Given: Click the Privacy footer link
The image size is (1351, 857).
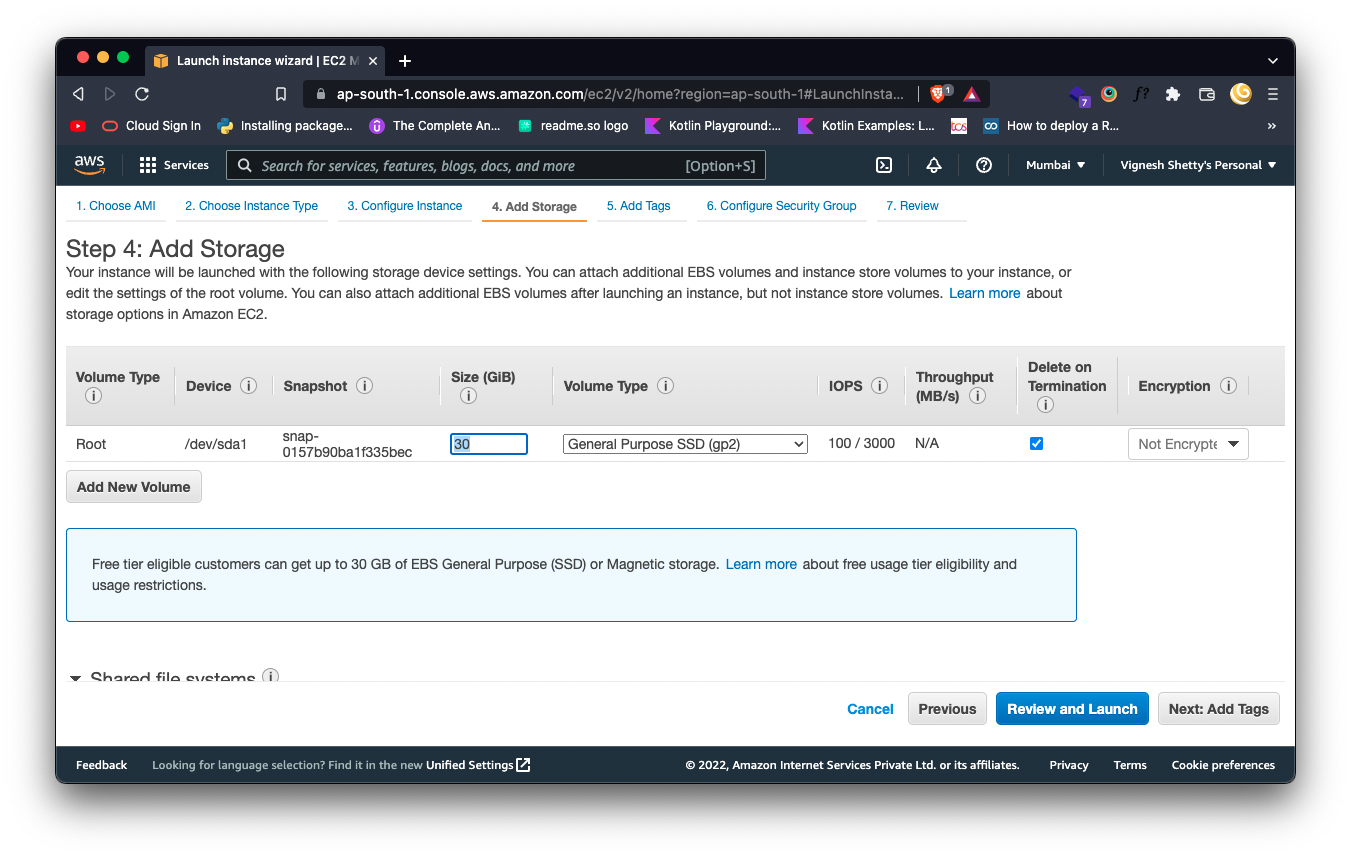Looking at the screenshot, I should coord(1068,765).
